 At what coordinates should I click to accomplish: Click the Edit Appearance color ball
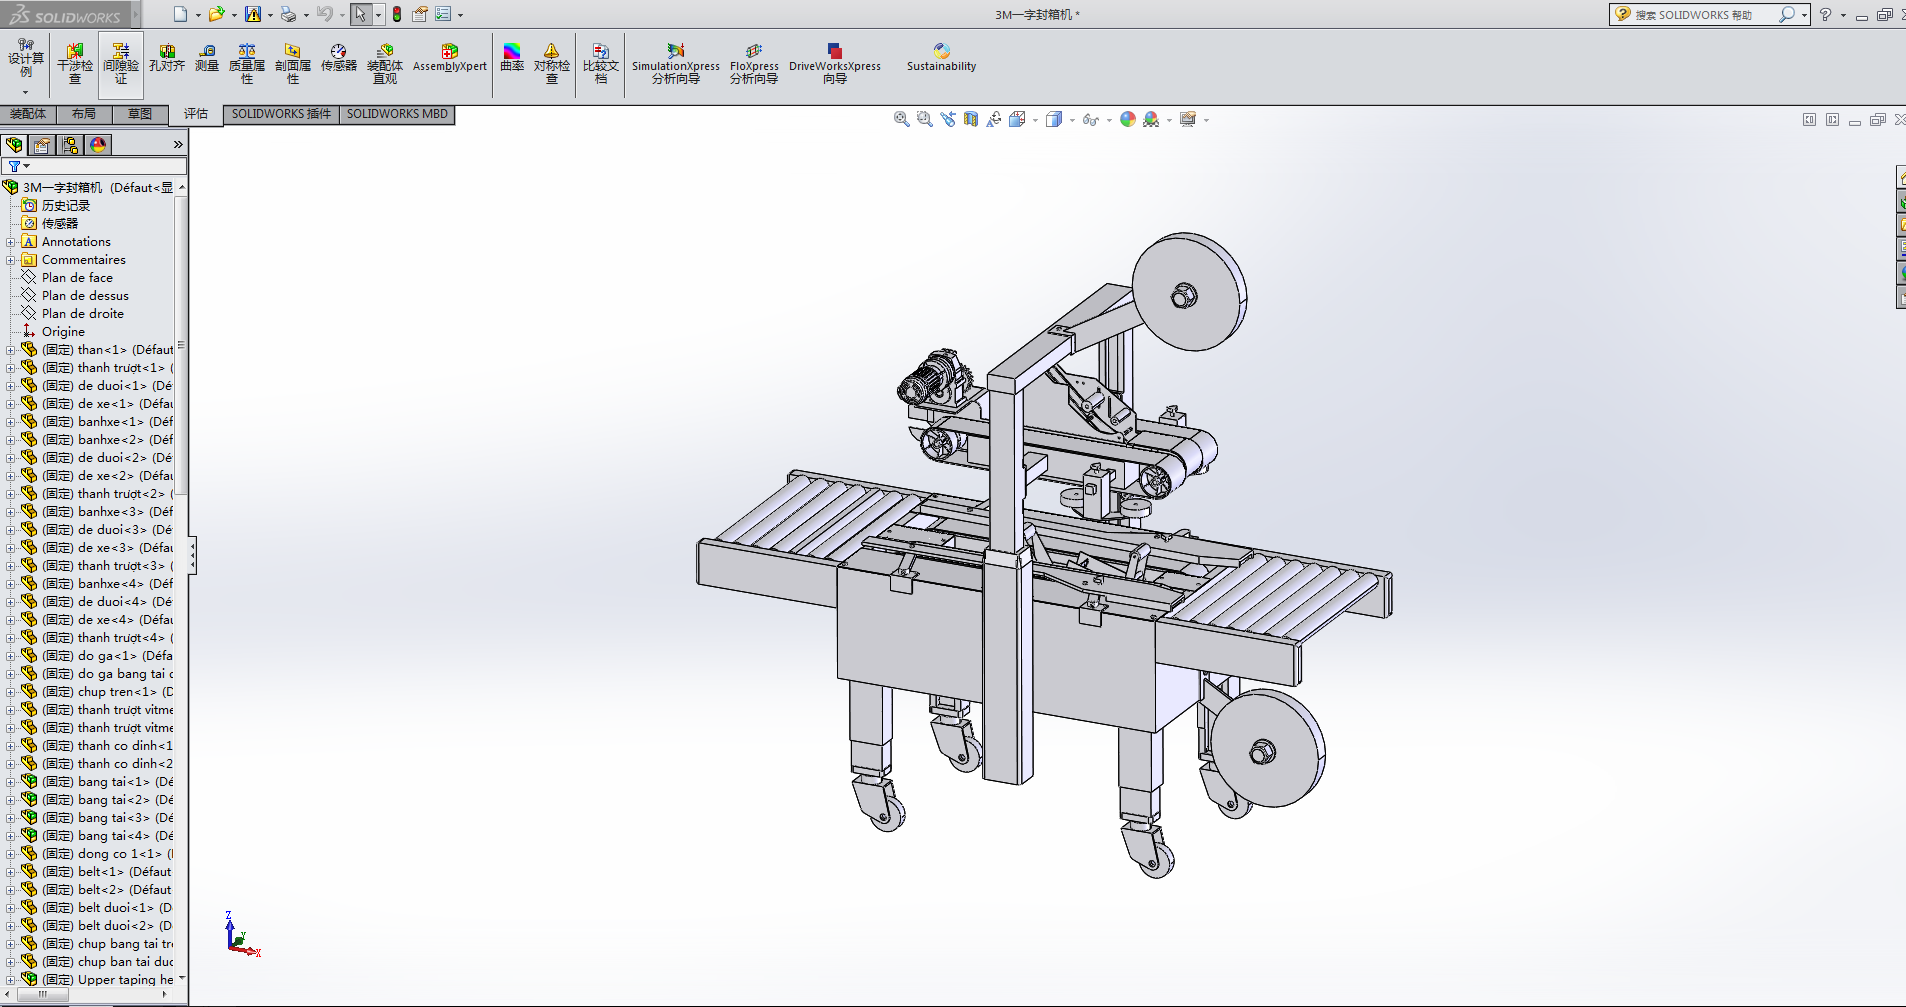(1128, 119)
